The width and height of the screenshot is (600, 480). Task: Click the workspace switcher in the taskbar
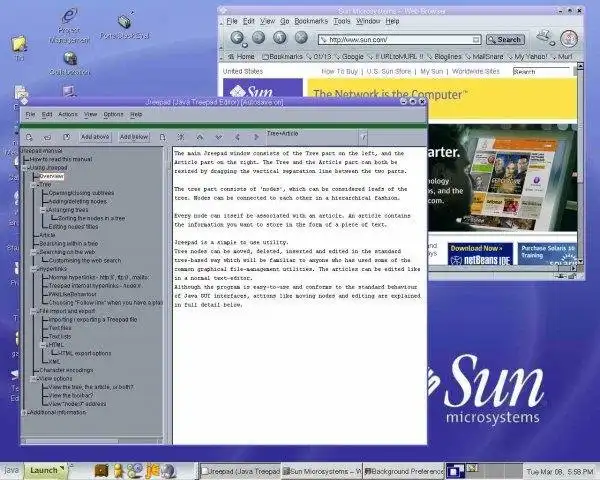point(484,471)
